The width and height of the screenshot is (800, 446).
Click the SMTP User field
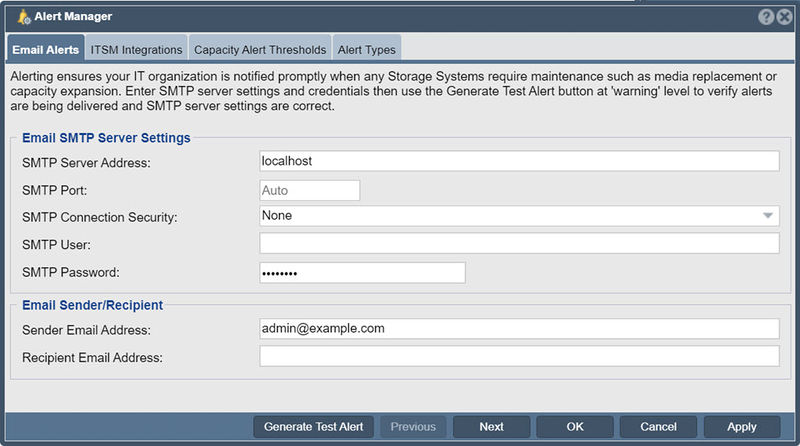click(x=519, y=243)
